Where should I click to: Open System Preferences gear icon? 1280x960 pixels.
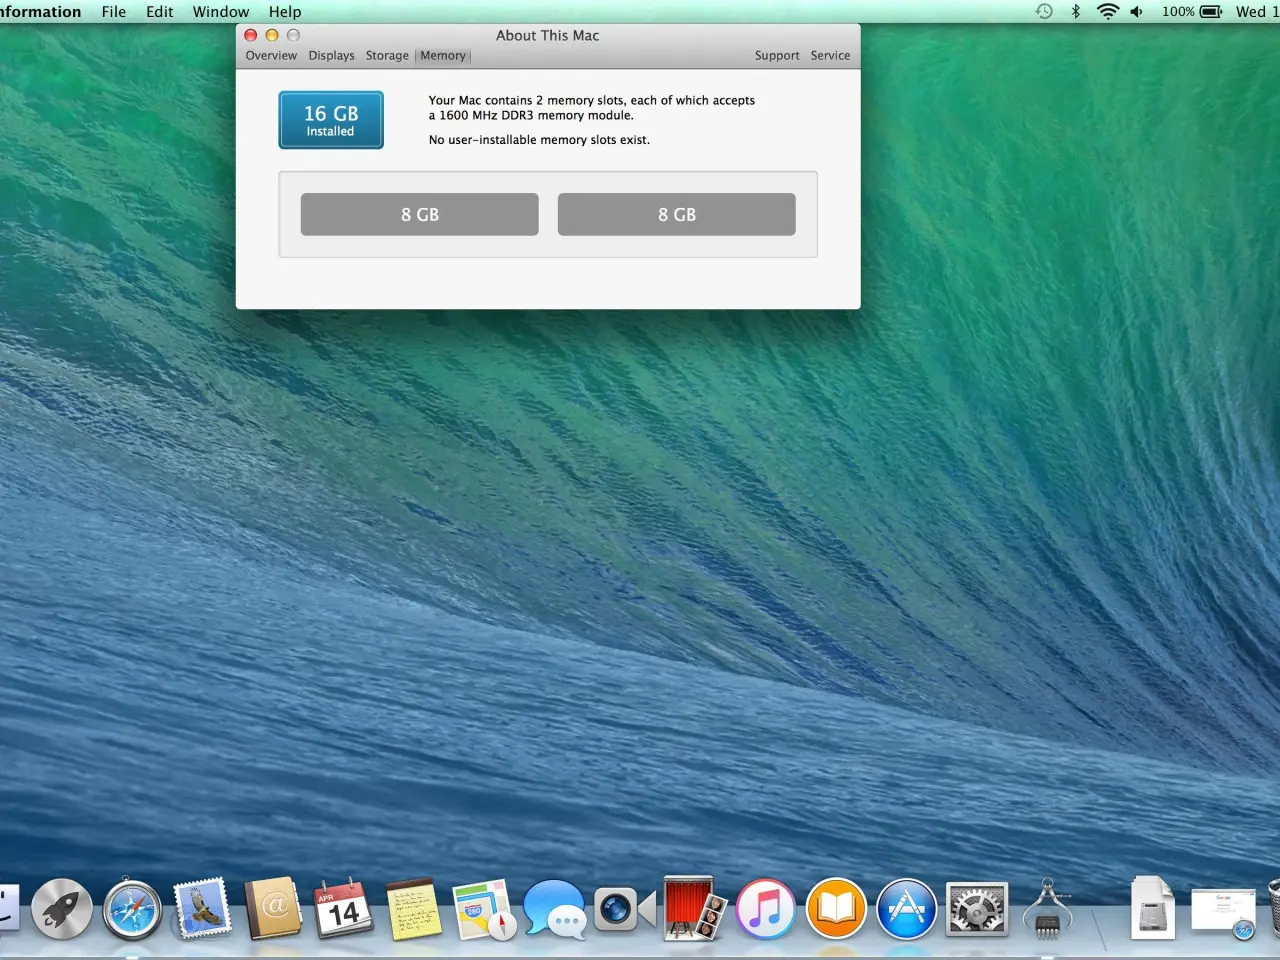(x=977, y=909)
